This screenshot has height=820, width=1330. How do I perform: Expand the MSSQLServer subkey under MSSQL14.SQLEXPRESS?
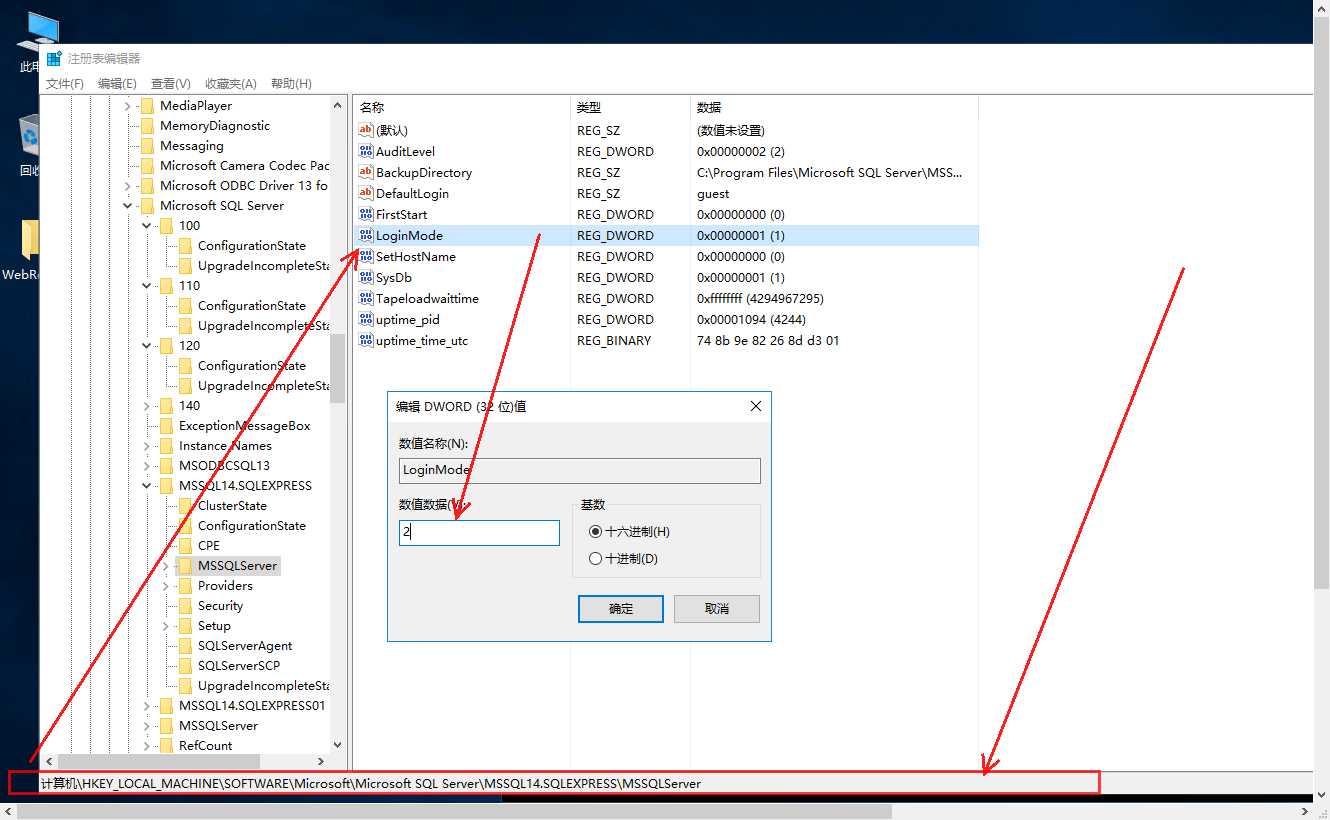pyautogui.click(x=166, y=565)
